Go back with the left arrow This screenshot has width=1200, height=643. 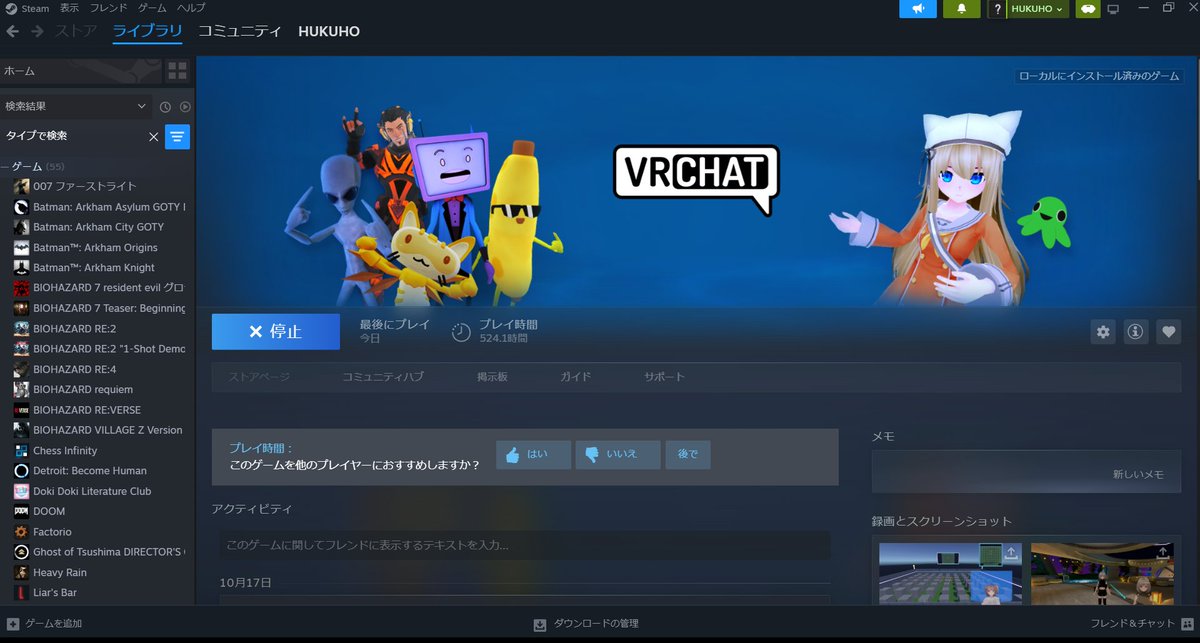[x=13, y=31]
